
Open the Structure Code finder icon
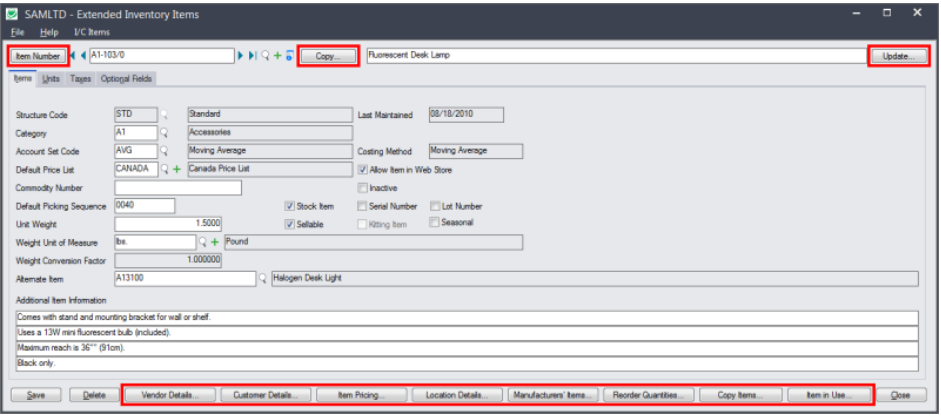coord(164,115)
